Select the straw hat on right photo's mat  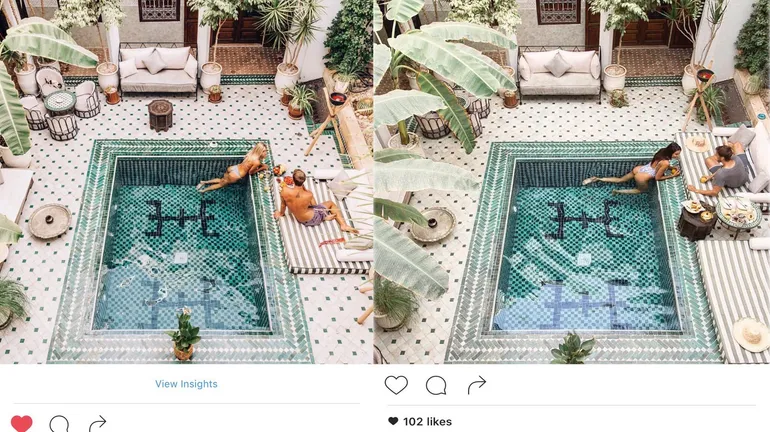pyautogui.click(x=751, y=335)
